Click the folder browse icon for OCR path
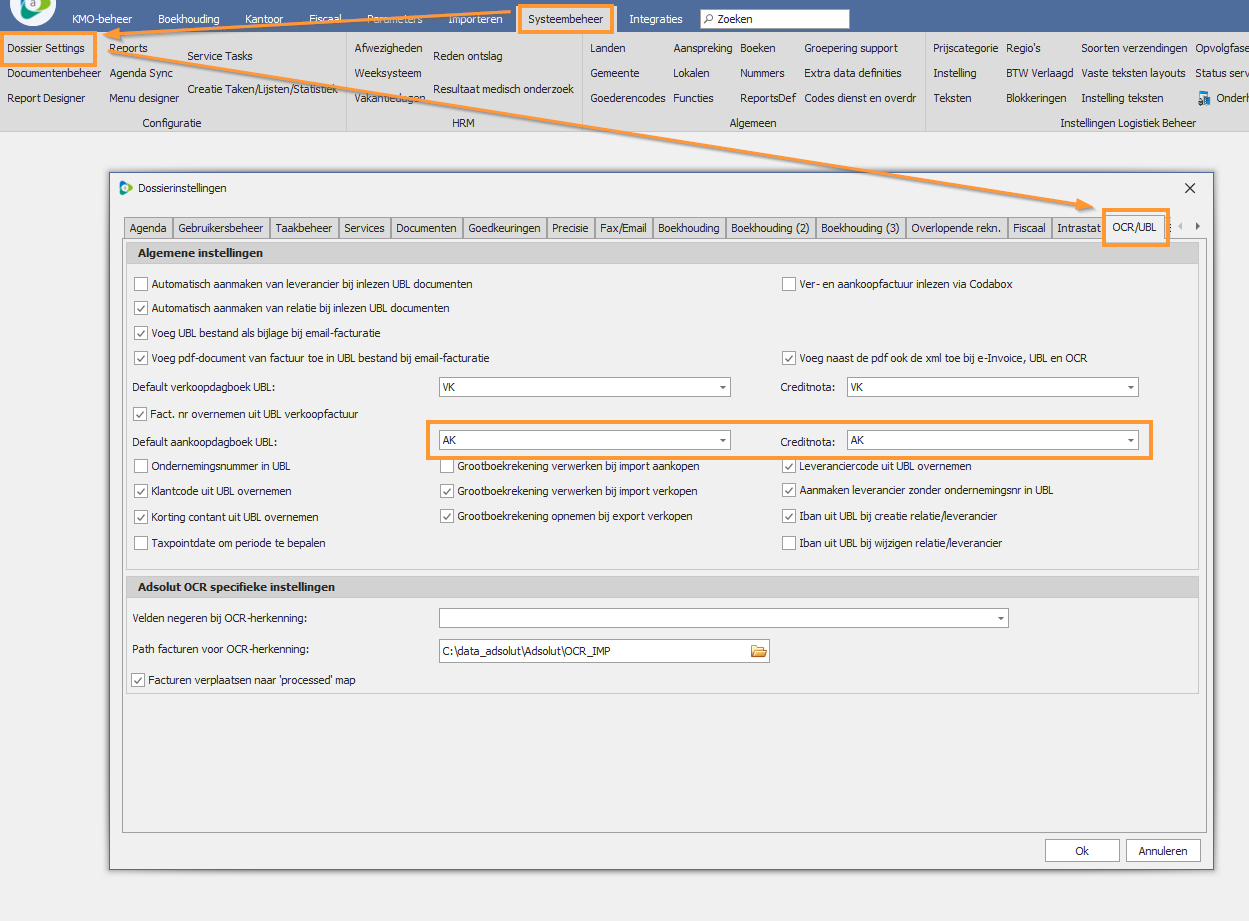1249x921 pixels. pos(758,652)
